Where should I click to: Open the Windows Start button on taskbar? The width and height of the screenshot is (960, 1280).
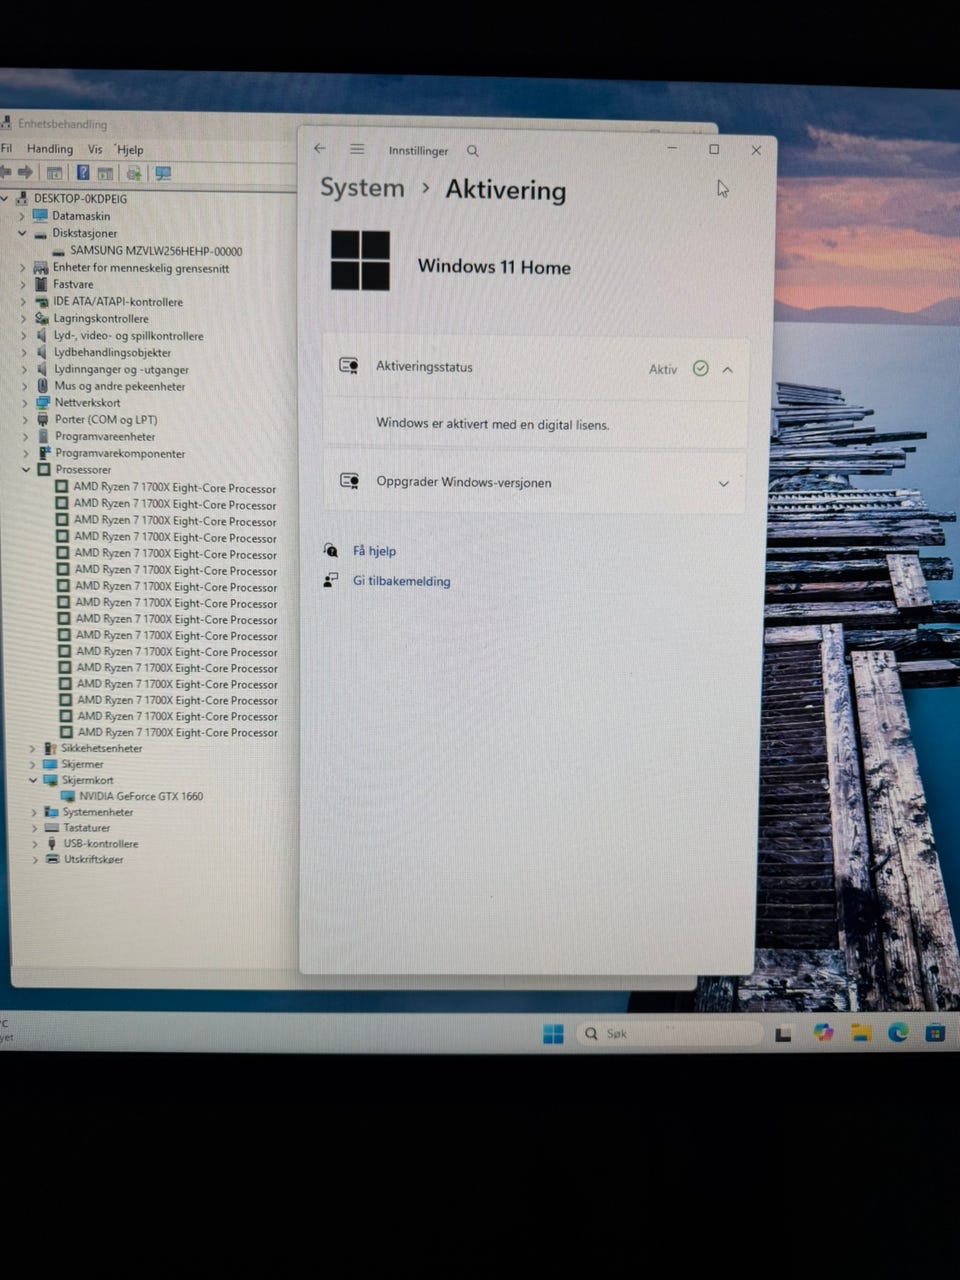pos(553,1034)
